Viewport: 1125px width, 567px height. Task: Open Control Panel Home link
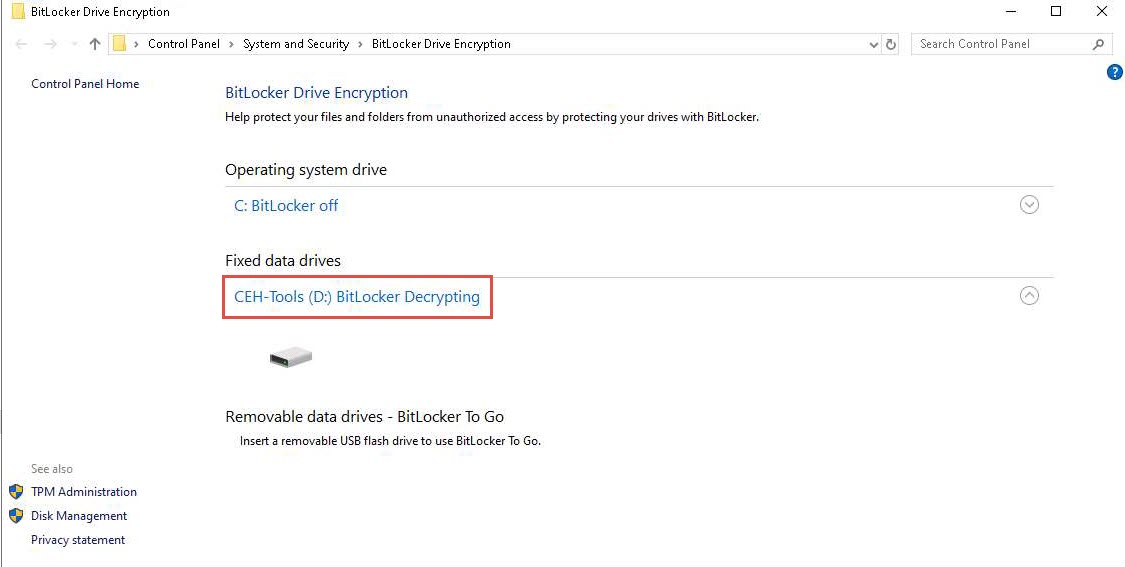pyautogui.click(x=85, y=84)
